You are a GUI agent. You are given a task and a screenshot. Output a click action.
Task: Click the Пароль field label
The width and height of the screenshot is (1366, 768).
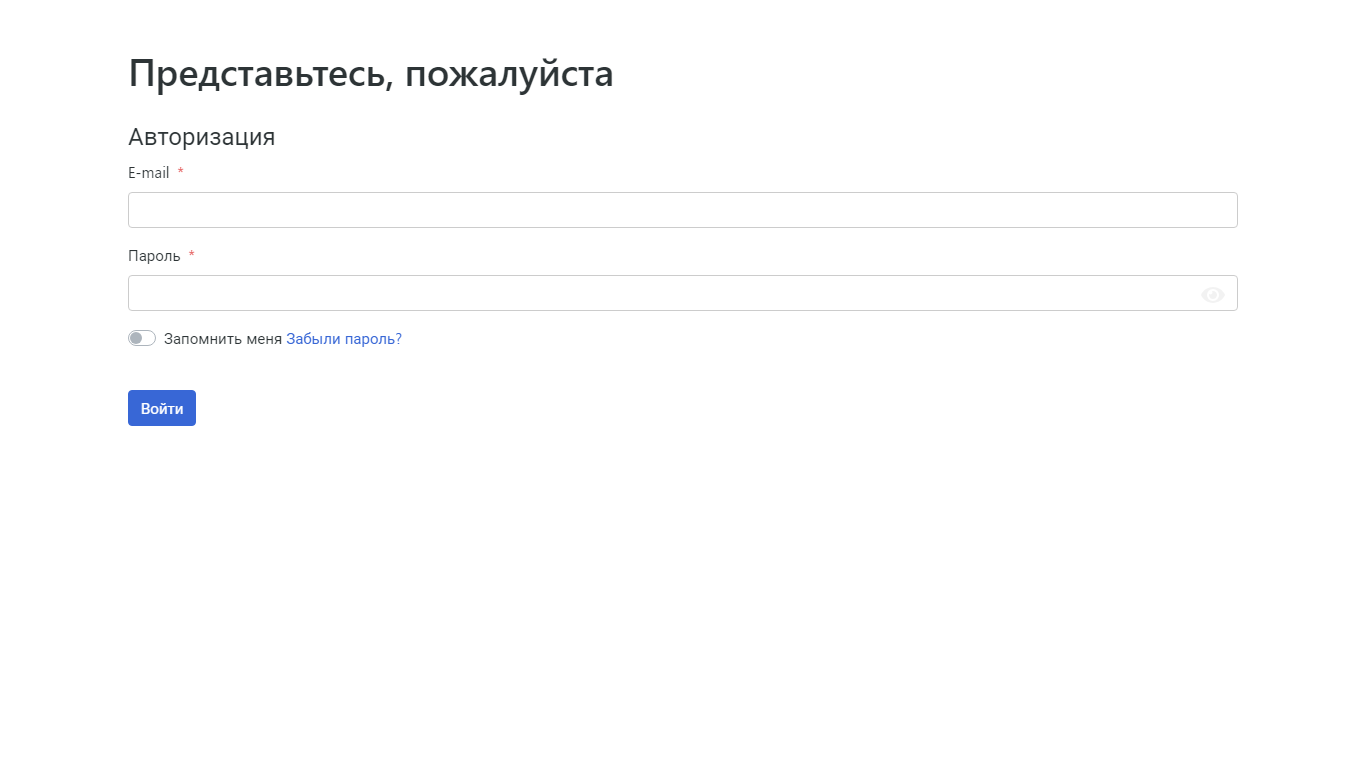154,256
